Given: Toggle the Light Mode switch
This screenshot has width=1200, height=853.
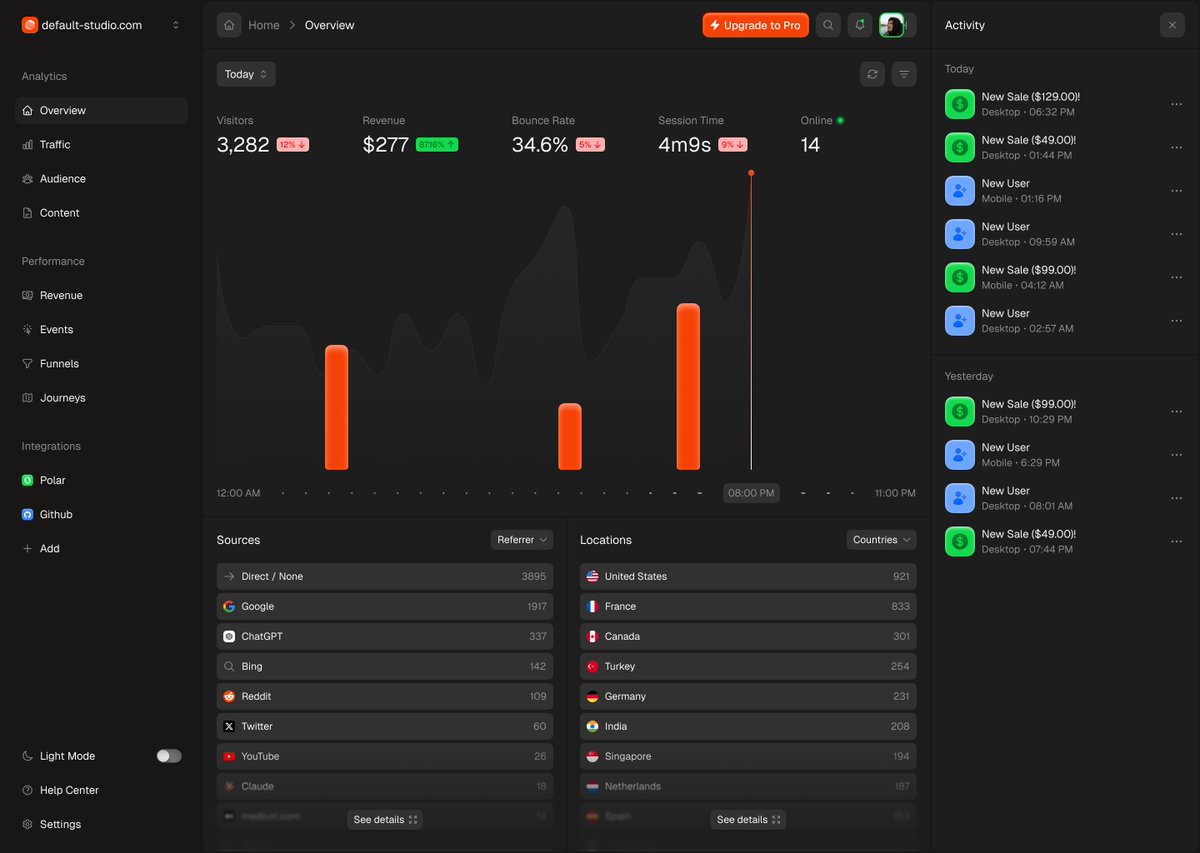Looking at the screenshot, I should coord(169,756).
